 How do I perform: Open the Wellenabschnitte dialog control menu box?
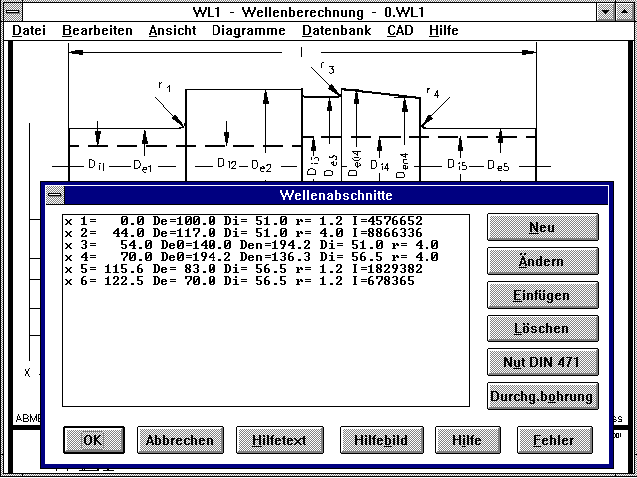[x=55, y=195]
